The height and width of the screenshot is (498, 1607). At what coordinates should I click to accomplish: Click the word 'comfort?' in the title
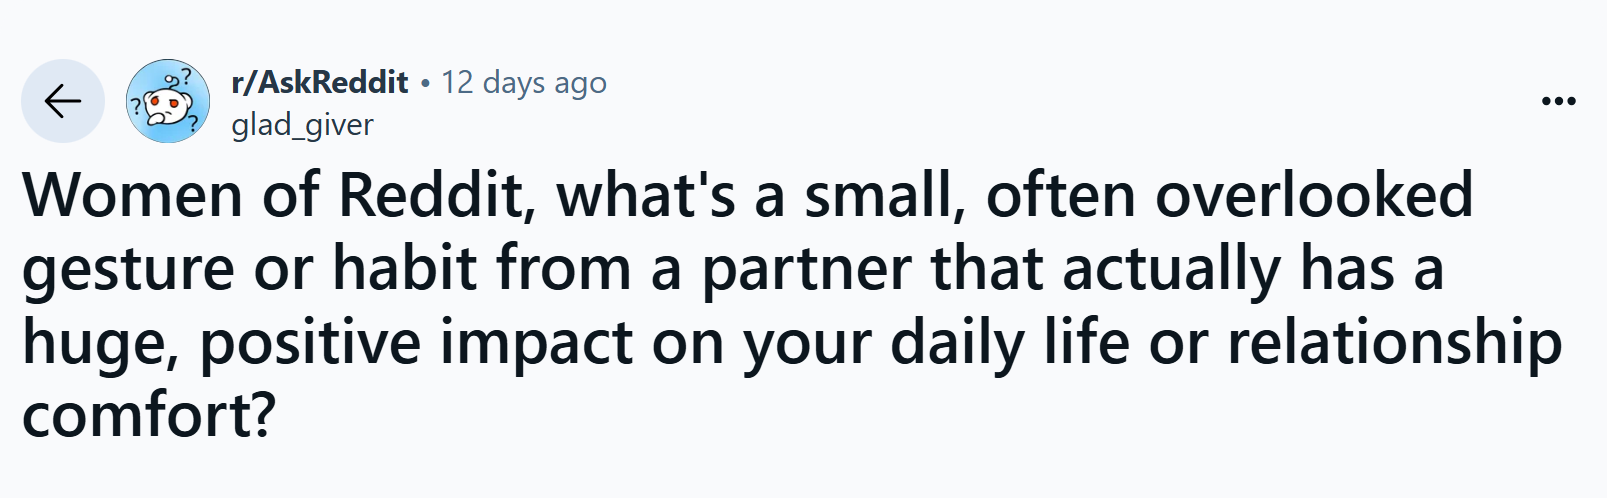[x=148, y=416]
